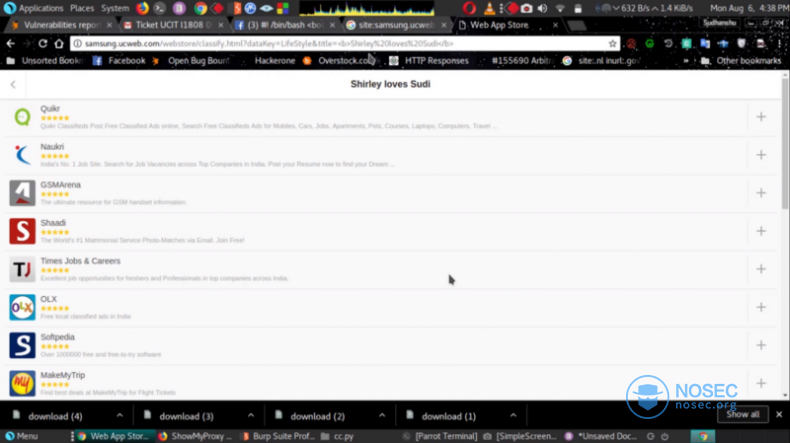This screenshot has width=790, height=443.
Task: Add the OLX app with plus icon
Action: (x=761, y=307)
